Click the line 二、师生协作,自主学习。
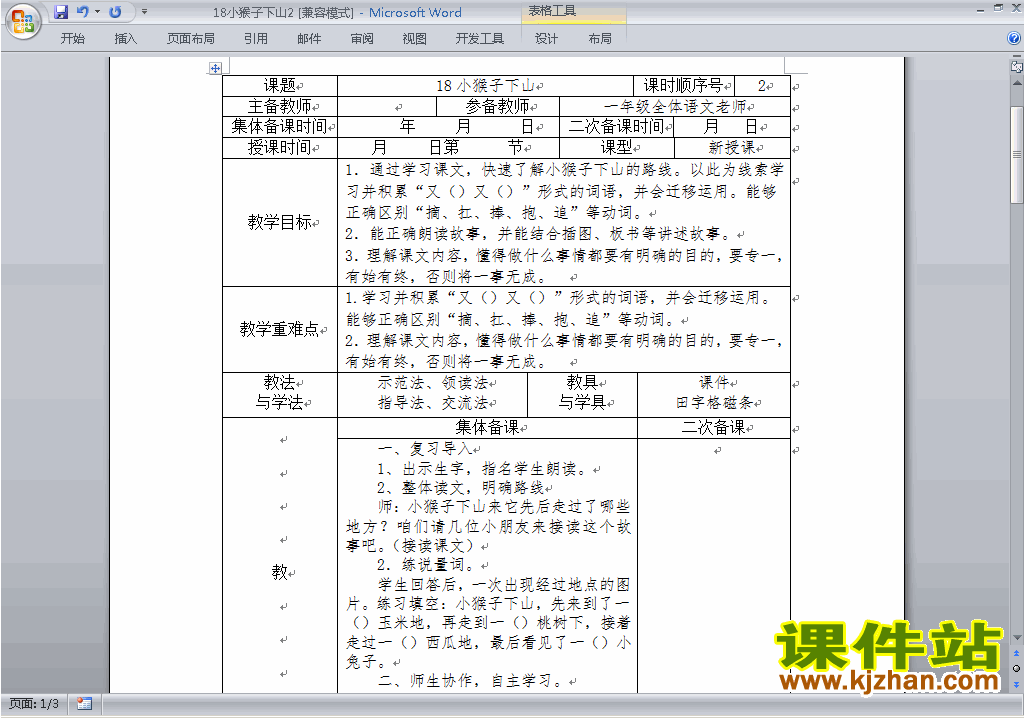Viewport: 1024px width, 718px height. [472, 681]
